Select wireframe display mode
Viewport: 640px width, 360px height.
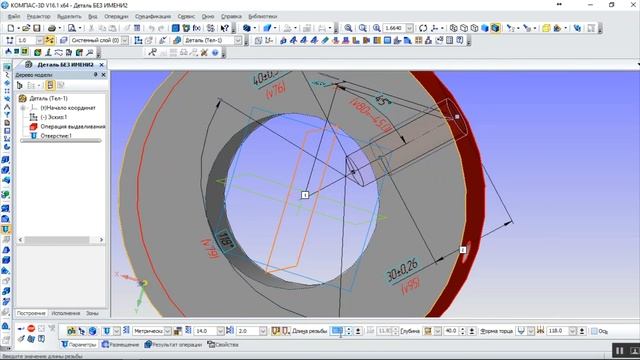coord(453,28)
